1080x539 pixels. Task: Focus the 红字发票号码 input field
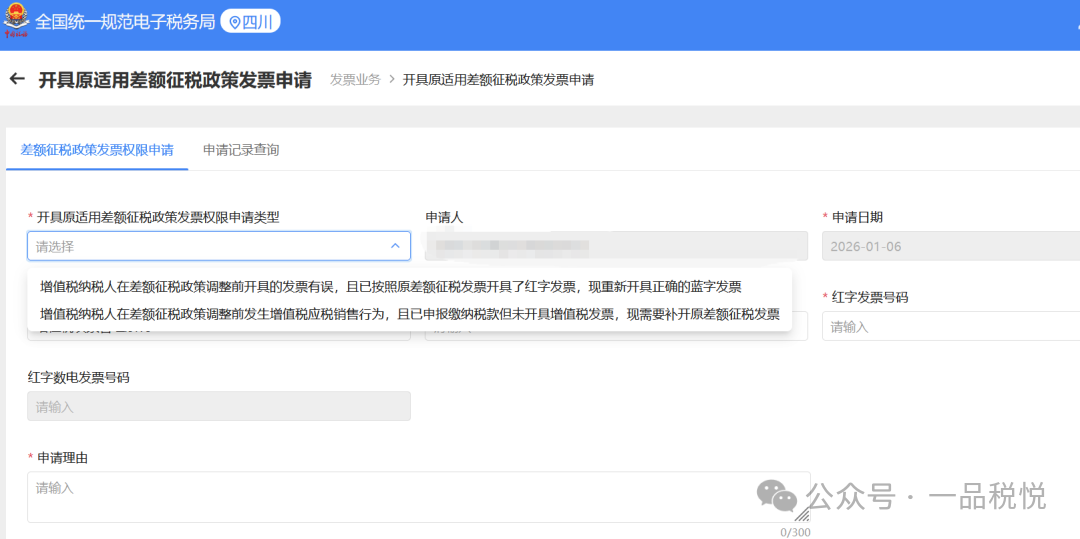point(950,326)
